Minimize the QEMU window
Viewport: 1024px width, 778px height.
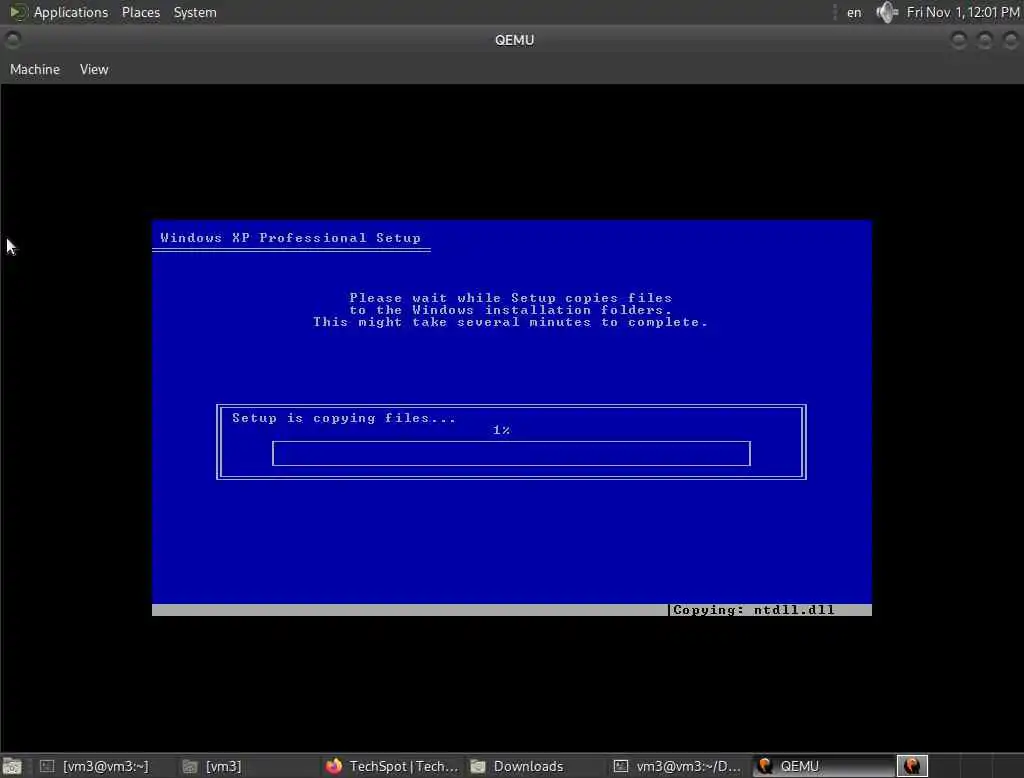click(x=959, y=40)
